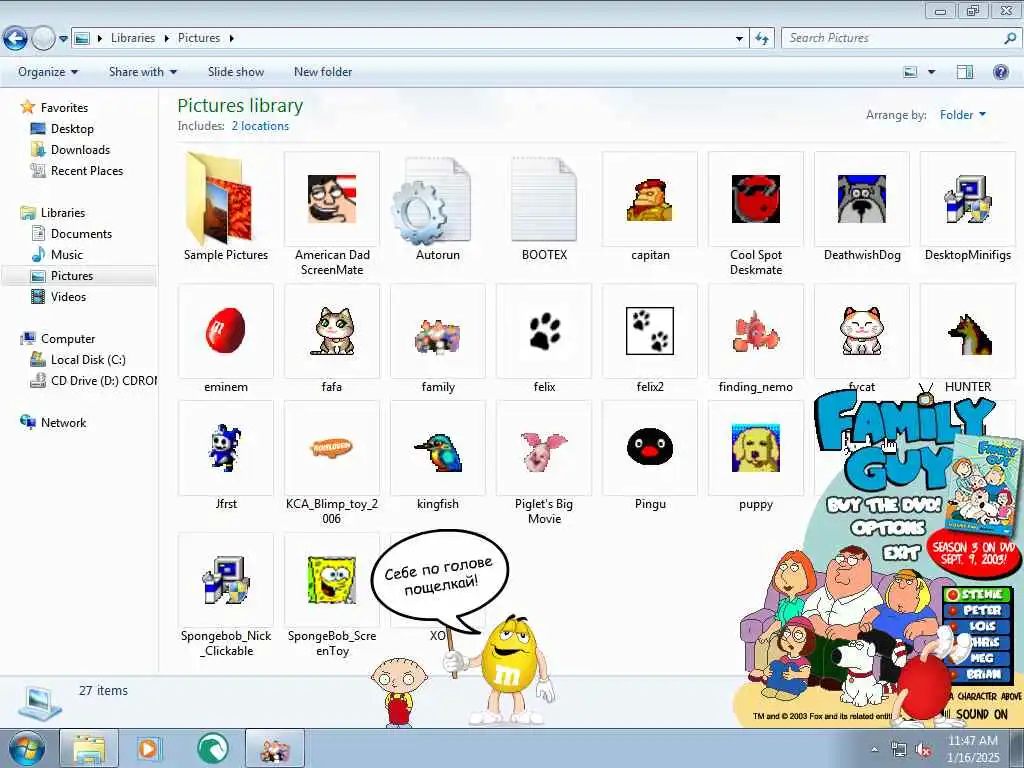Select the Cool Spot Deskmate icon
The image size is (1024, 768).
756,199
